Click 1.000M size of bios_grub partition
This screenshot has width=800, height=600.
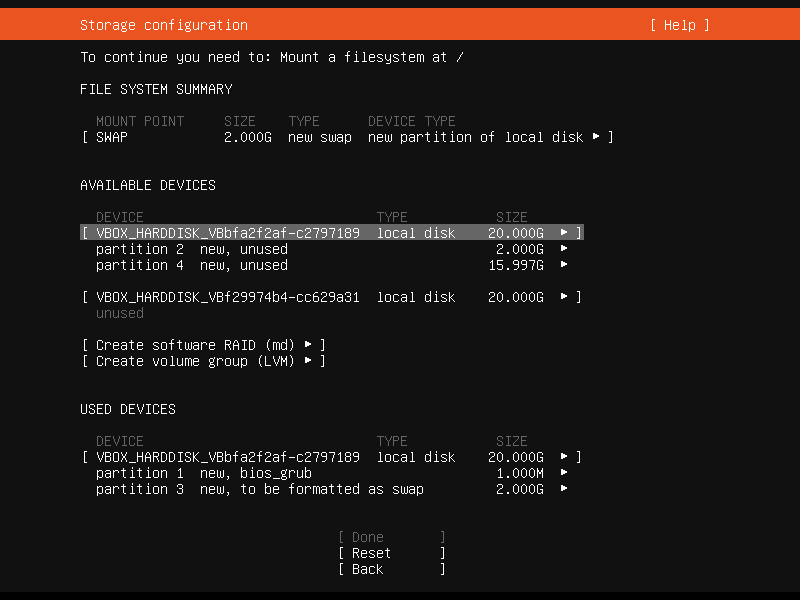(520, 473)
